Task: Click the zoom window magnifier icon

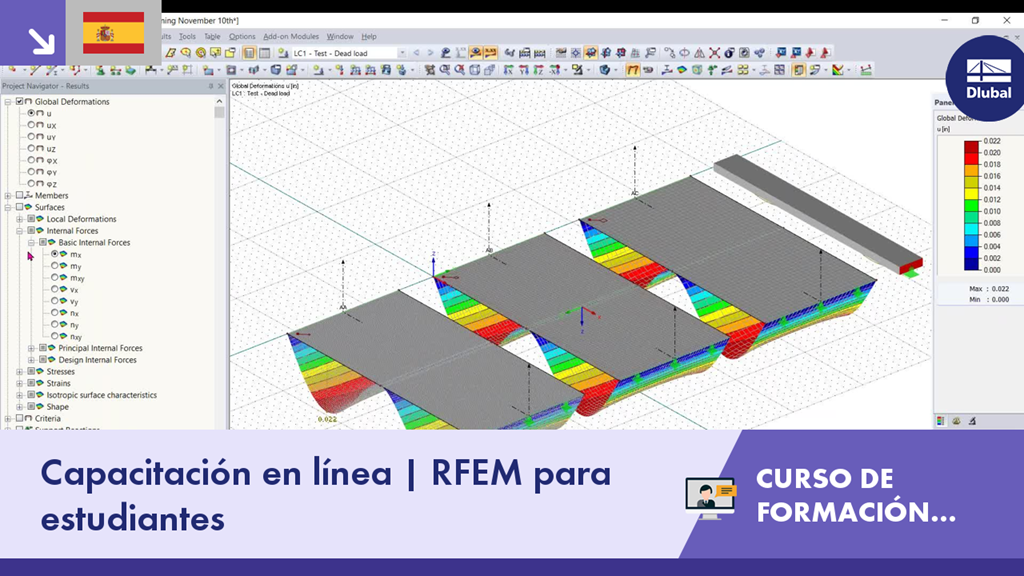Action: 445,70
